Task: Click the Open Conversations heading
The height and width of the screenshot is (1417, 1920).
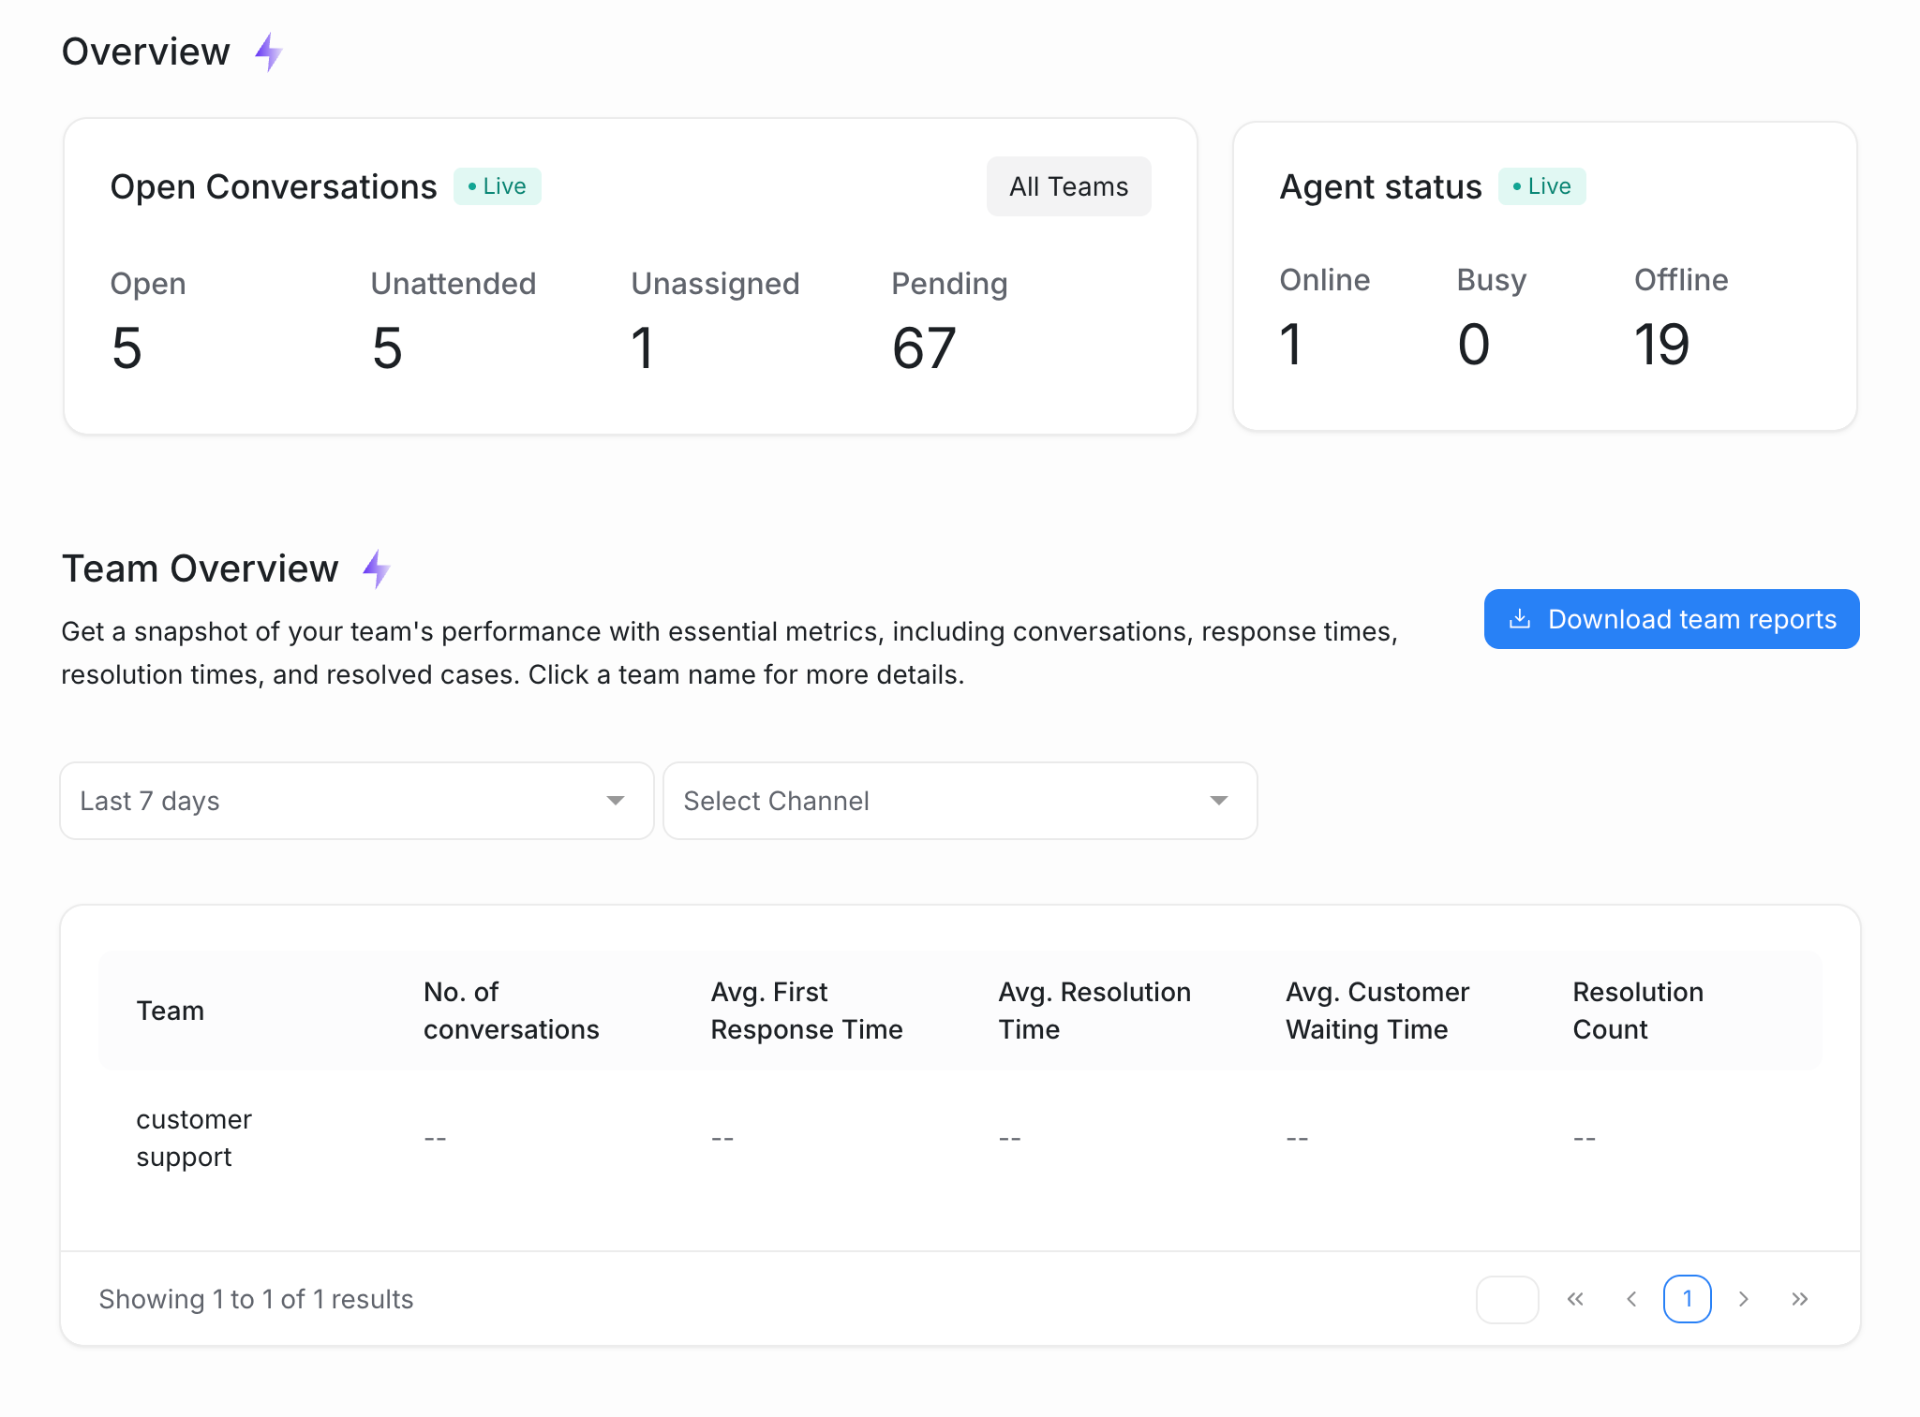Action: [273, 187]
